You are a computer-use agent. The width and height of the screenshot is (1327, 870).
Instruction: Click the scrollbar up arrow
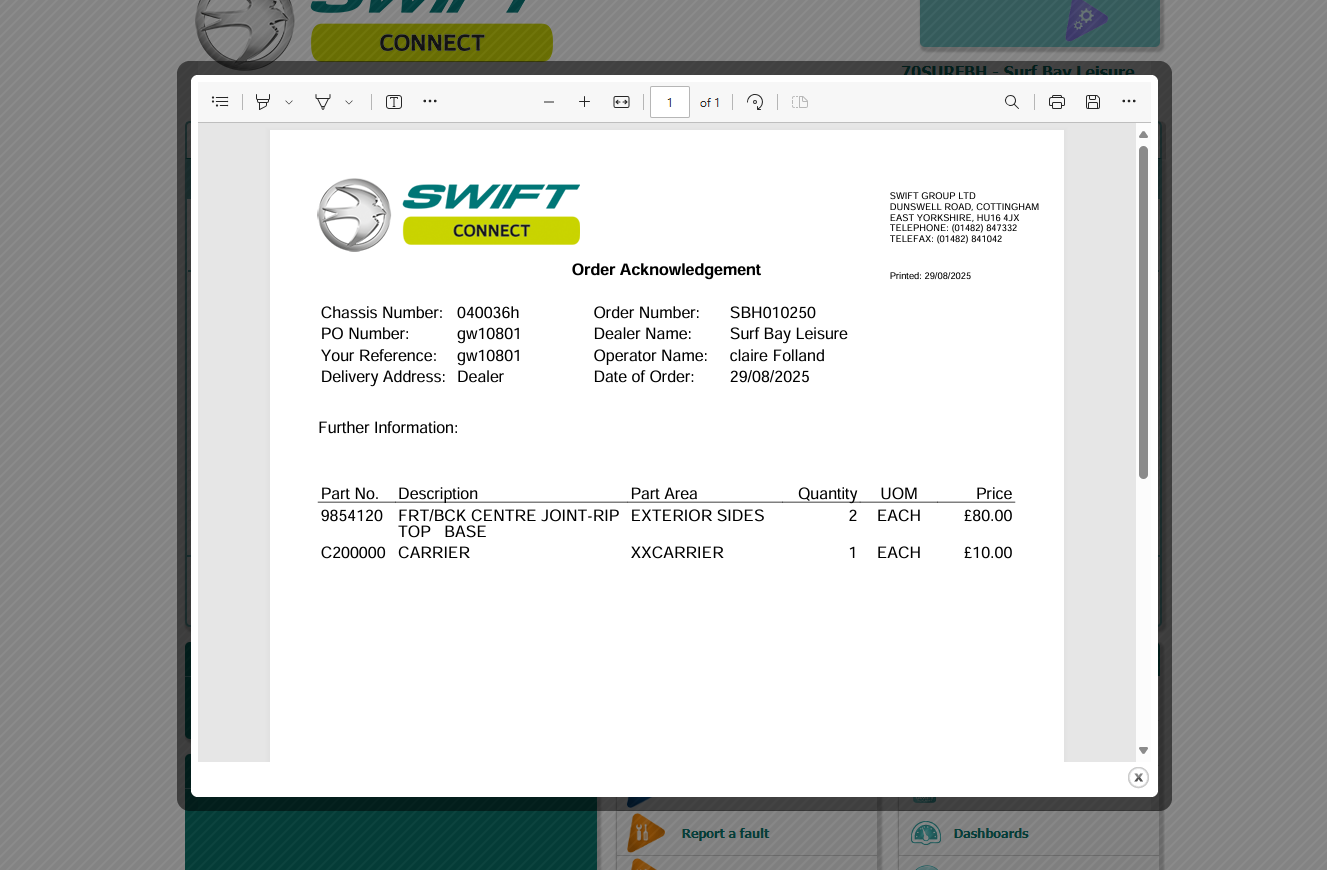tap(1143, 134)
